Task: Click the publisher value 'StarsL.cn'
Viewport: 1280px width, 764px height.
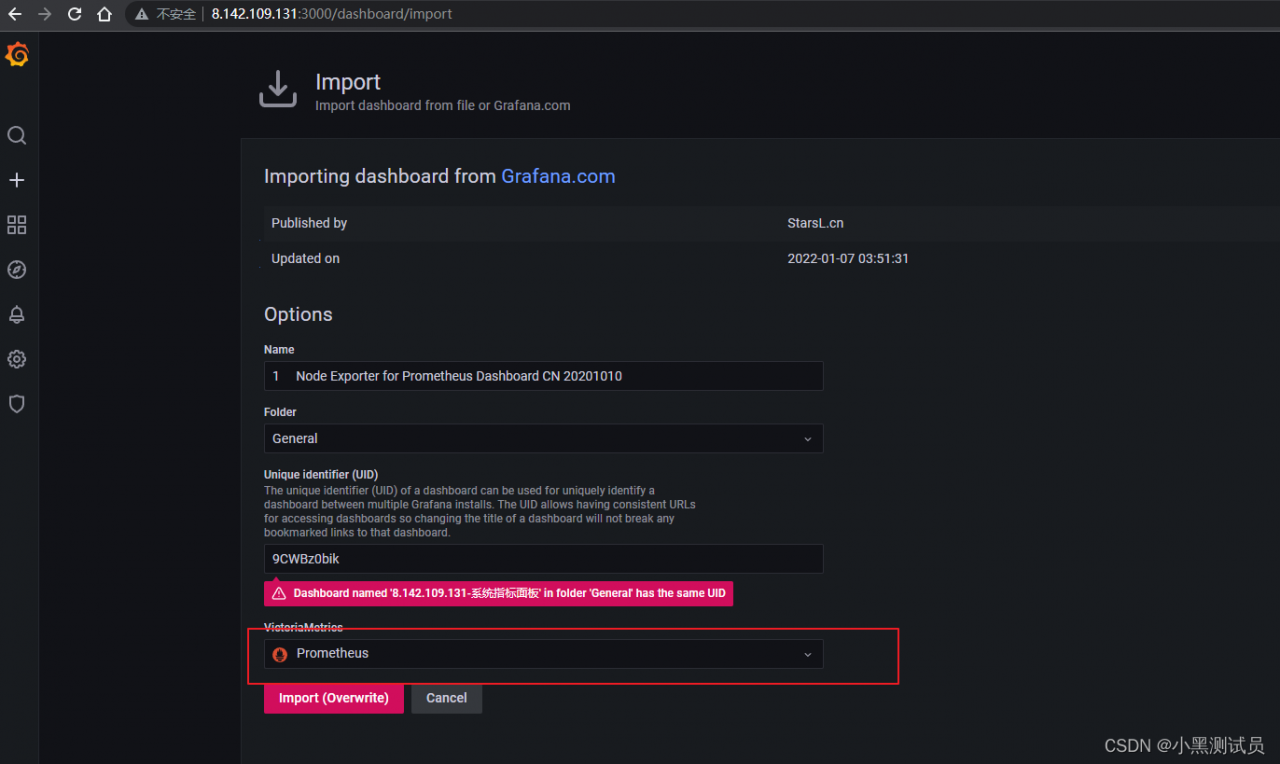Action: pos(815,223)
